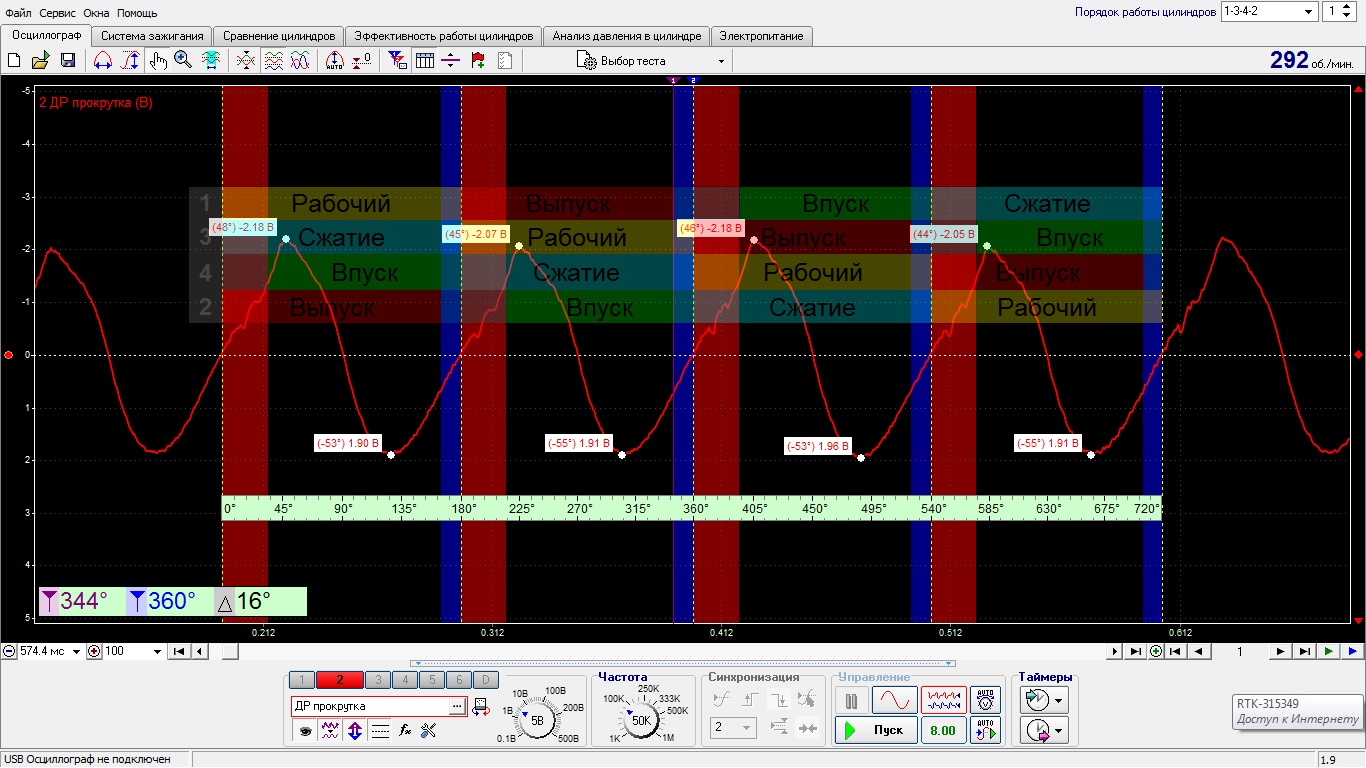Toggle sine wave analog mode button
This screenshot has width=1366, height=768.
coord(894,699)
